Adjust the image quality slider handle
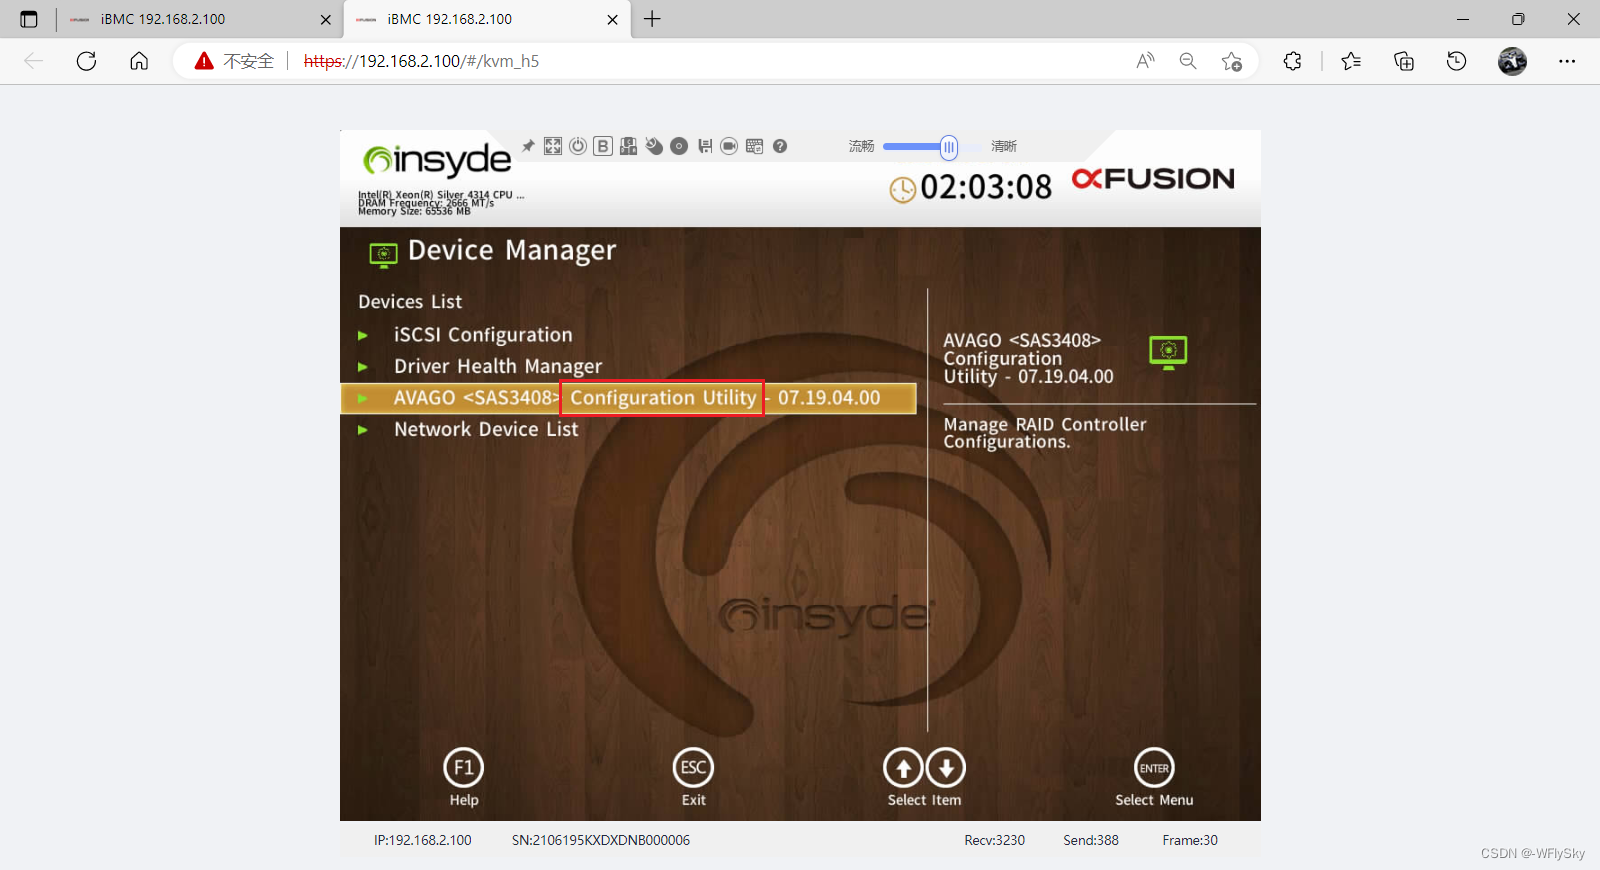This screenshot has height=870, width=1600. point(949,148)
